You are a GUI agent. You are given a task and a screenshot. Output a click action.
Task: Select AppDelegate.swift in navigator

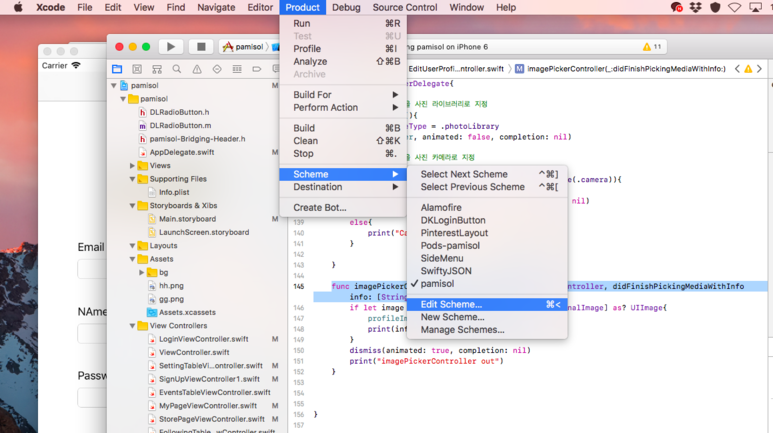[182, 152]
